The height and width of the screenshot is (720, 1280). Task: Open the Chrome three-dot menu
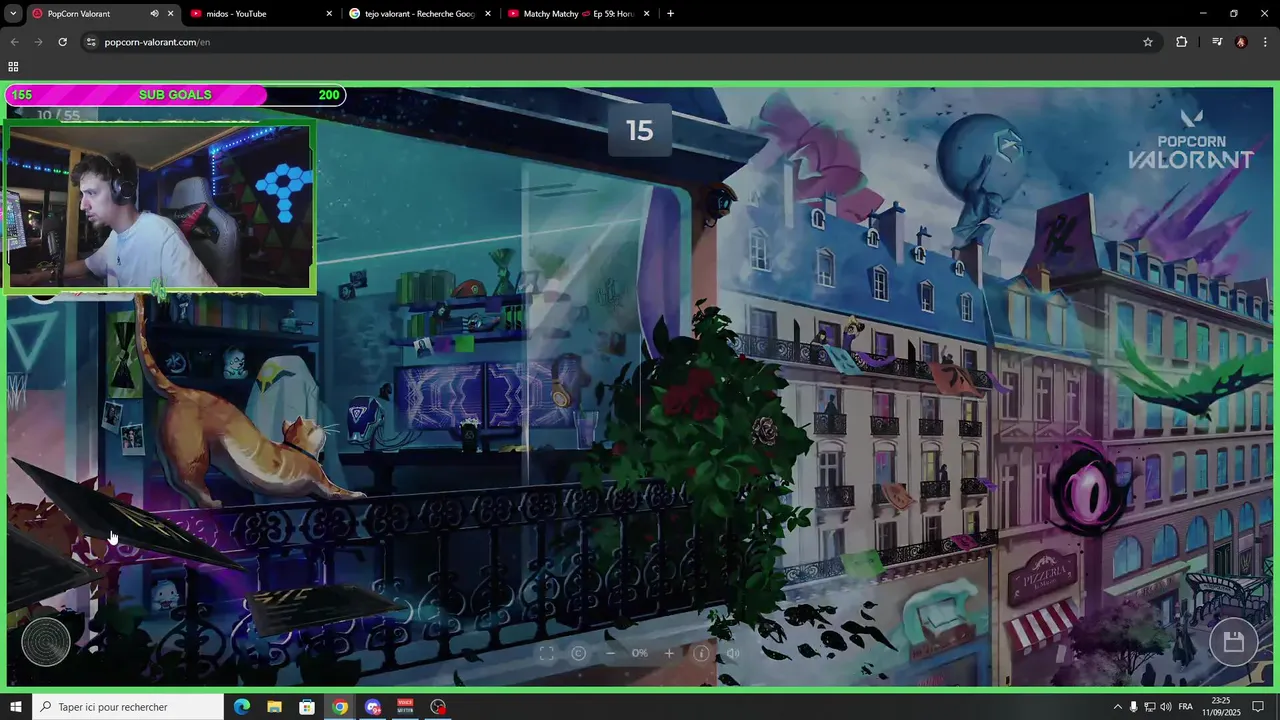[x=1266, y=42]
